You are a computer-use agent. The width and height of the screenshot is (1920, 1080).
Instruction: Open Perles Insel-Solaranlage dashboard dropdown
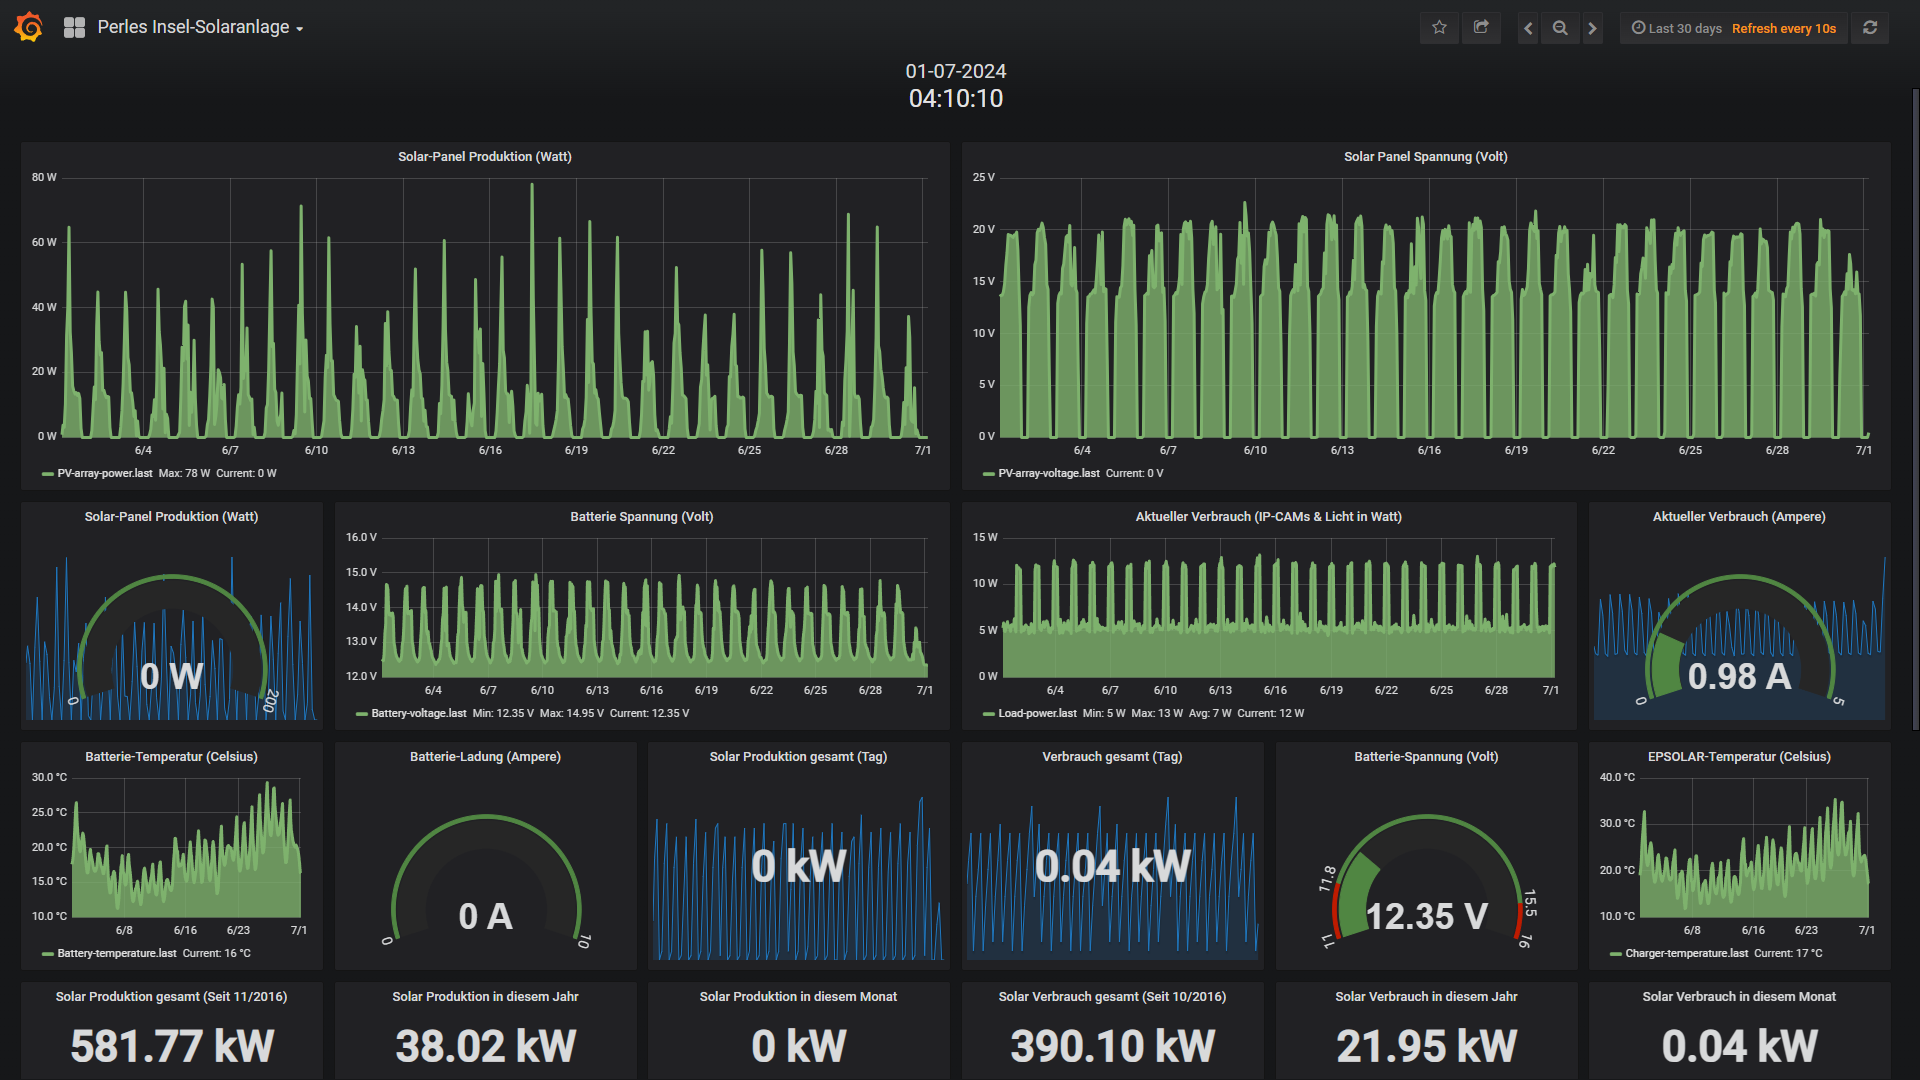[200, 28]
